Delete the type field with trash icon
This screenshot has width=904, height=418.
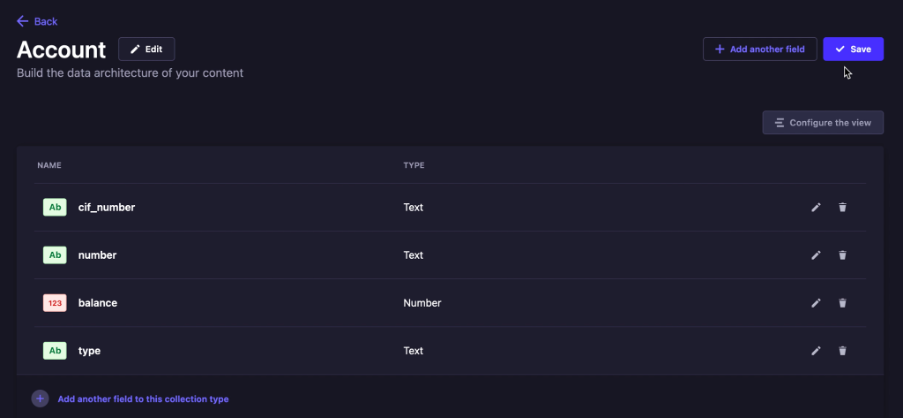pos(842,351)
